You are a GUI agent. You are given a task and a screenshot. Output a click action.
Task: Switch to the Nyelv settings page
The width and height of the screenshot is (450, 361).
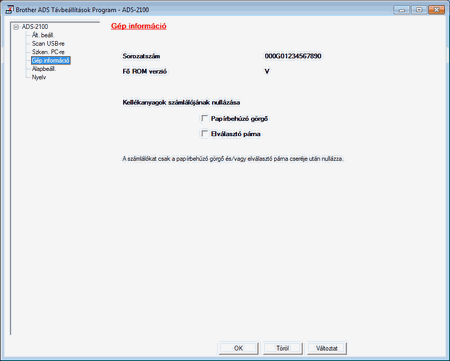(x=39, y=77)
